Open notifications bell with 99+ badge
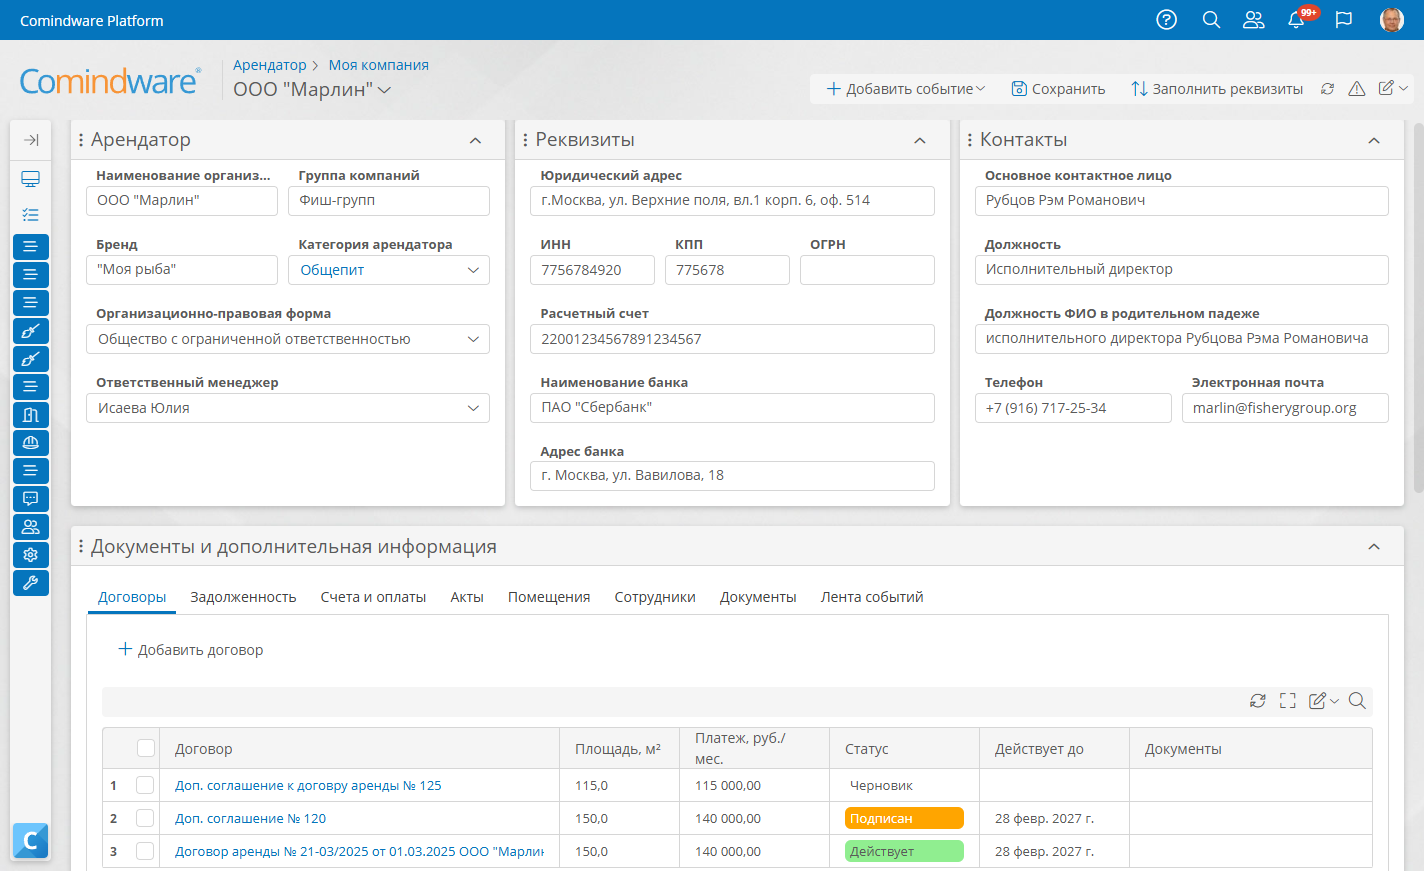Image resolution: width=1424 pixels, height=871 pixels. tap(1297, 20)
